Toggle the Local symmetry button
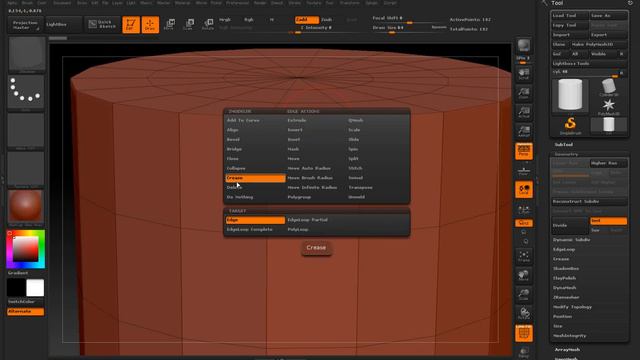640x360 pixels. point(524,190)
